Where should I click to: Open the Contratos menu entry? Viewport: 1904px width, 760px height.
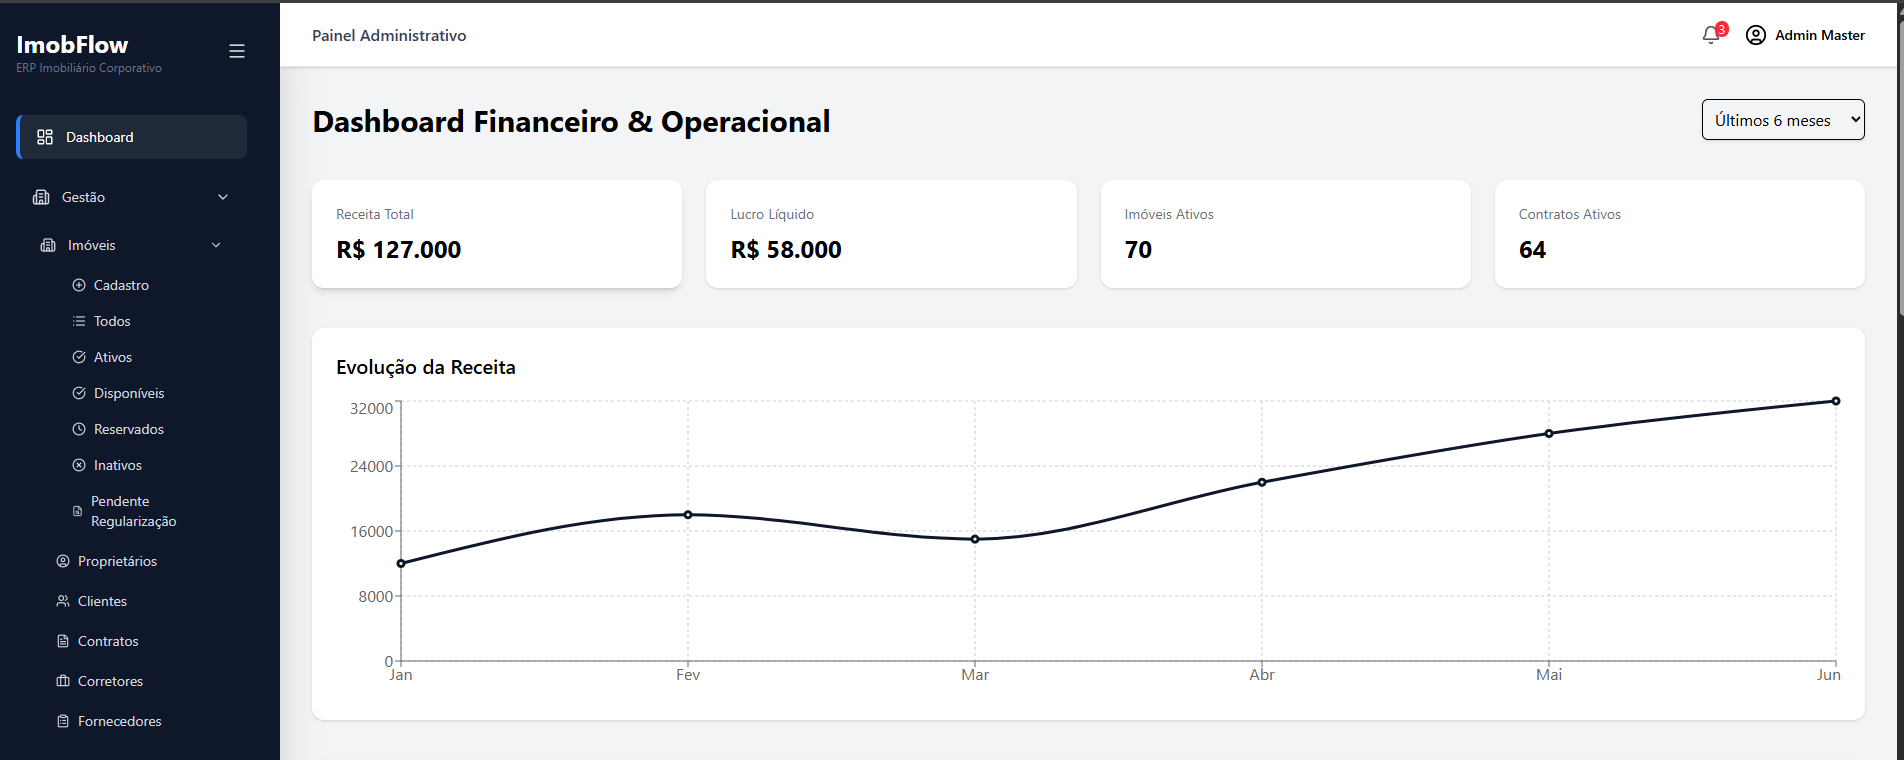(x=107, y=641)
